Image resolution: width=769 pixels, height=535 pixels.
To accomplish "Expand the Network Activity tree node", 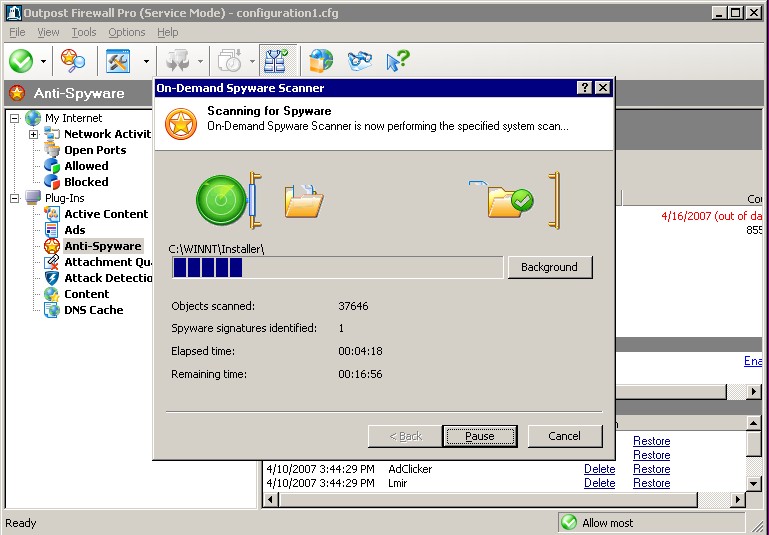I will (x=33, y=134).
